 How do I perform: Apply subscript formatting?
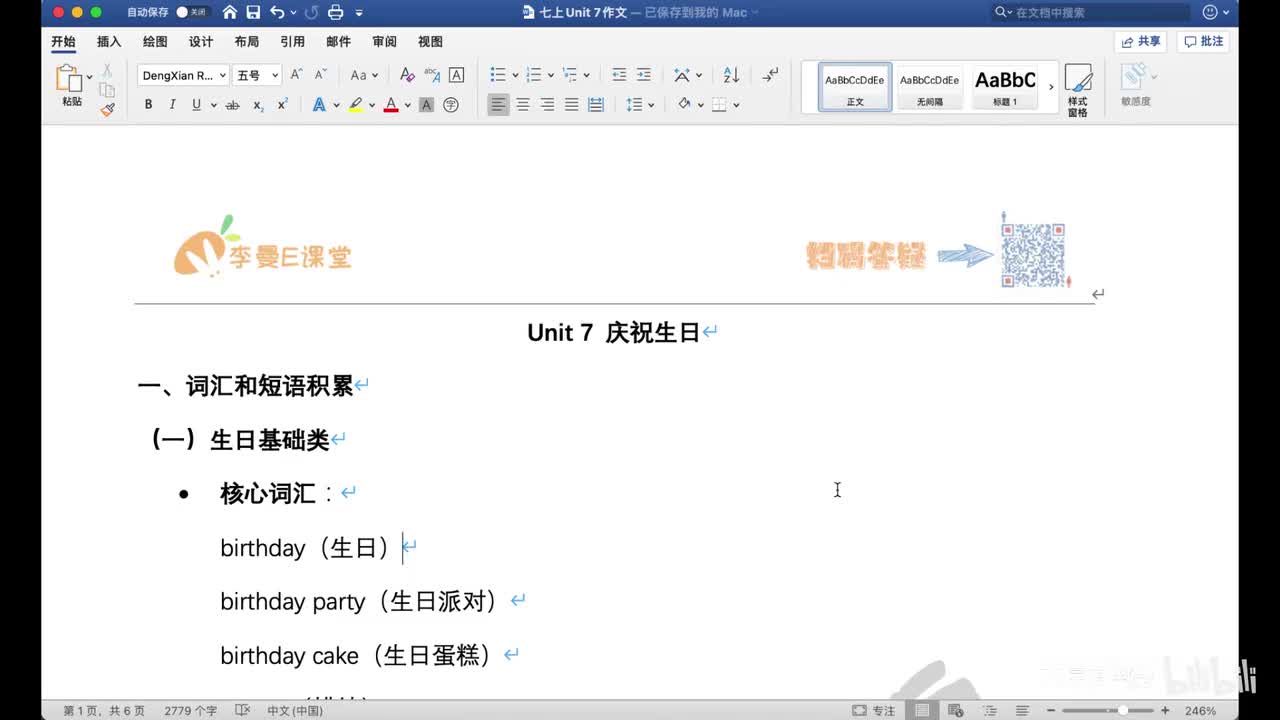click(258, 105)
